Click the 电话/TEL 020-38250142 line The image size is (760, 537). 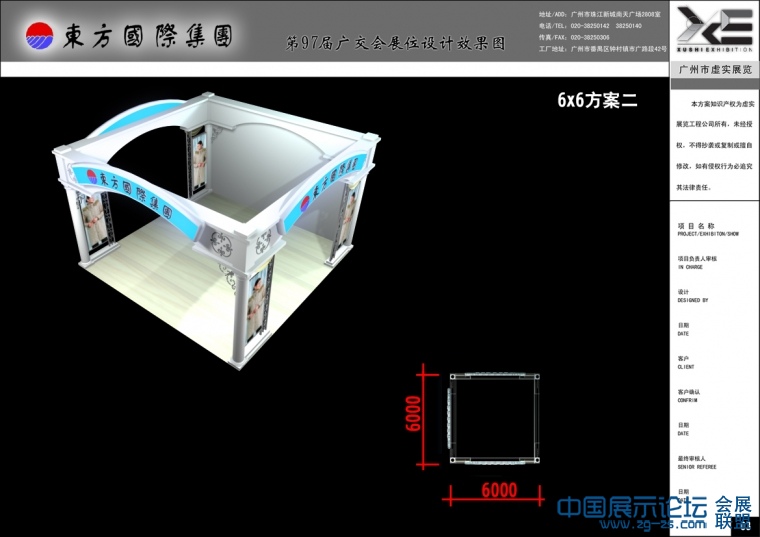click(x=590, y=26)
